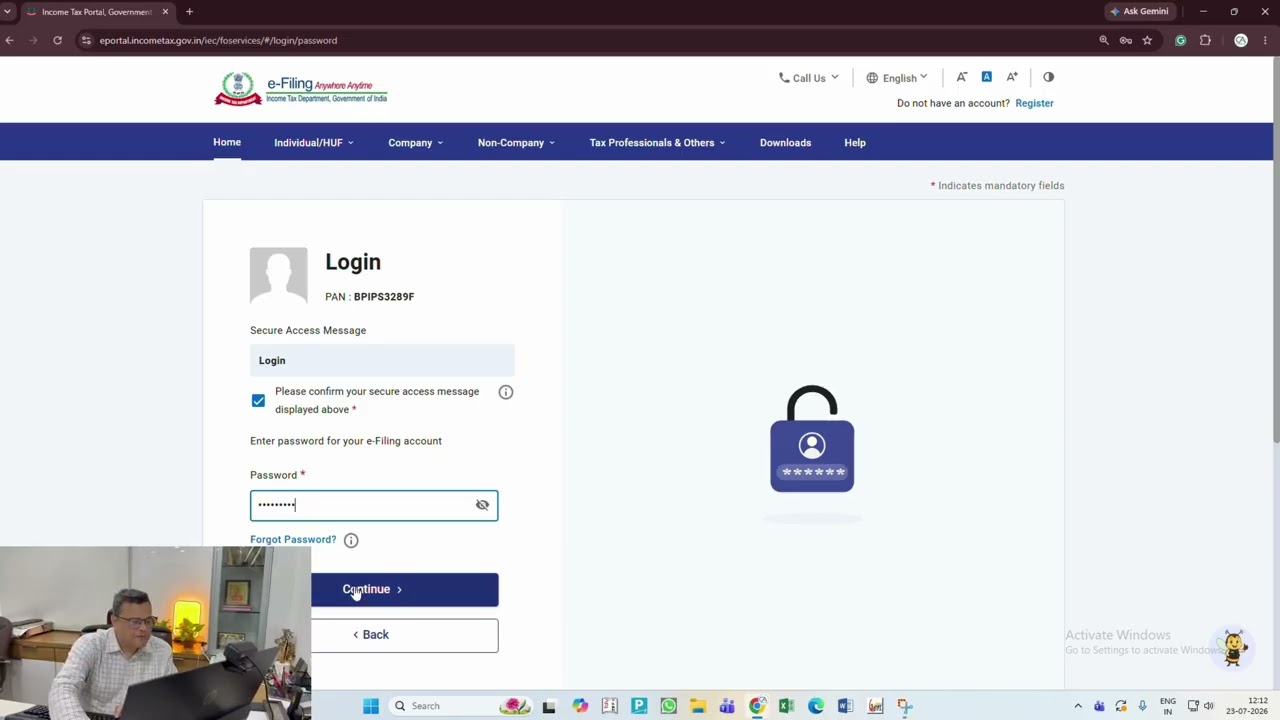Increase font size with A+ icon

1012,77
